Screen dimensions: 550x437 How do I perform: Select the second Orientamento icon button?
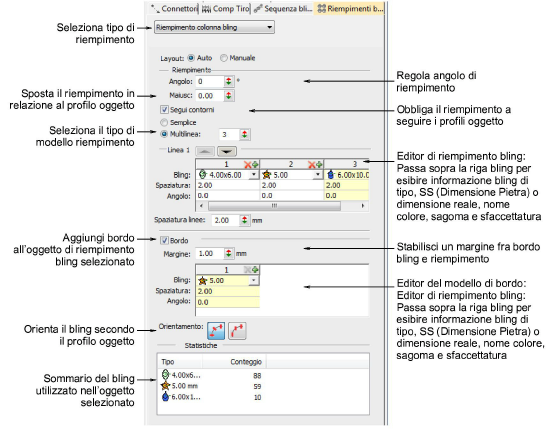click(237, 331)
